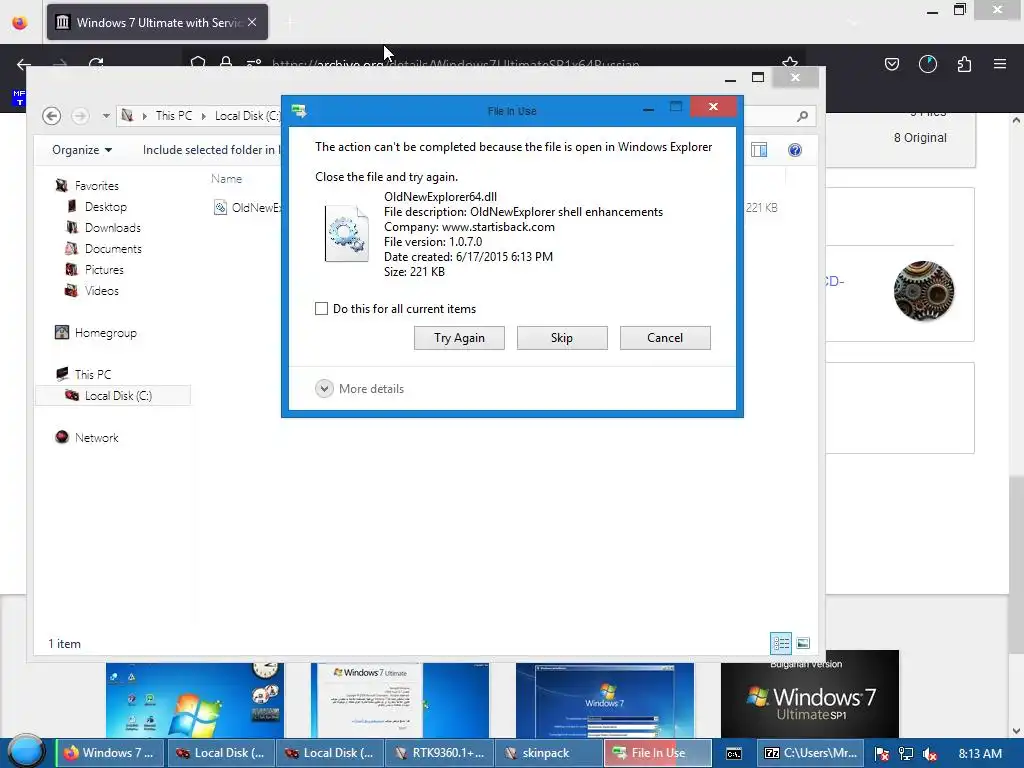Click Local Disk (C:) in breadcrumb
The image size is (1024, 768).
(247, 116)
